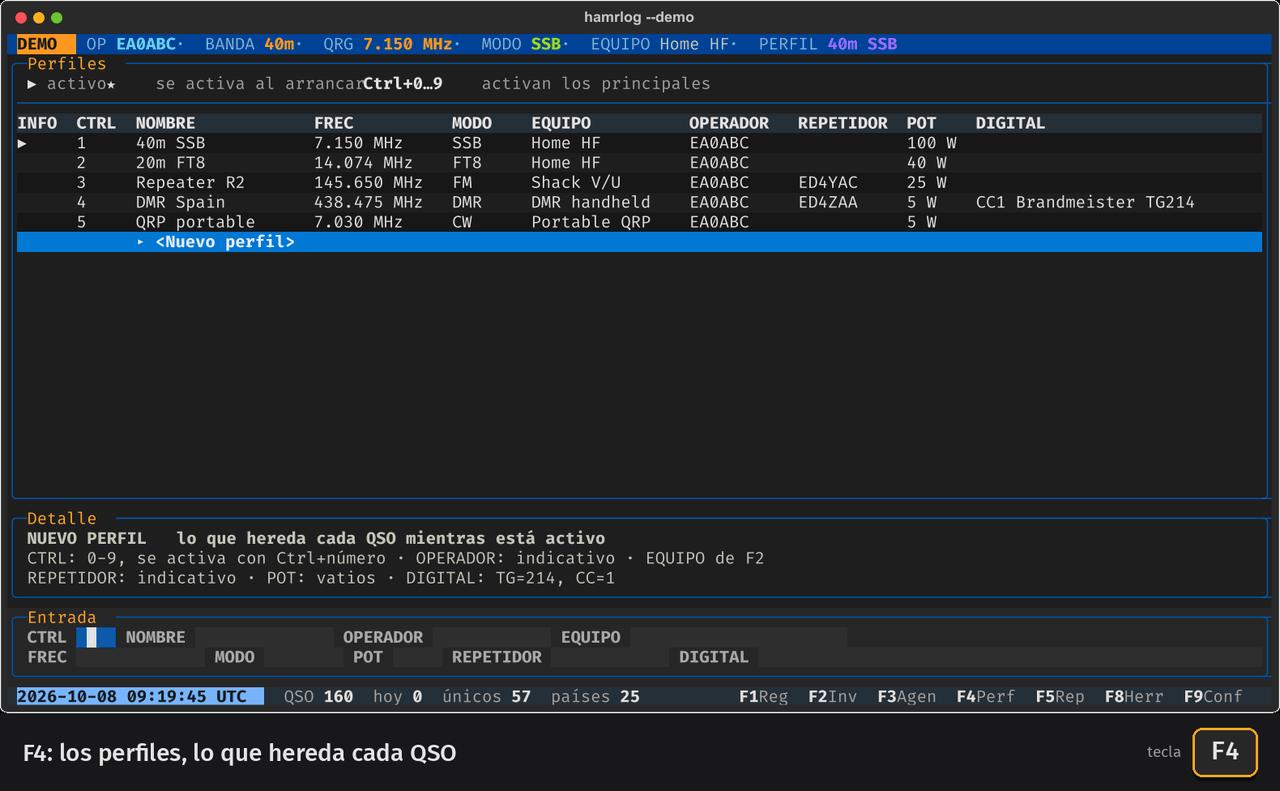This screenshot has height=791, width=1280.
Task: Click the INFO column header
Action: [37, 123]
